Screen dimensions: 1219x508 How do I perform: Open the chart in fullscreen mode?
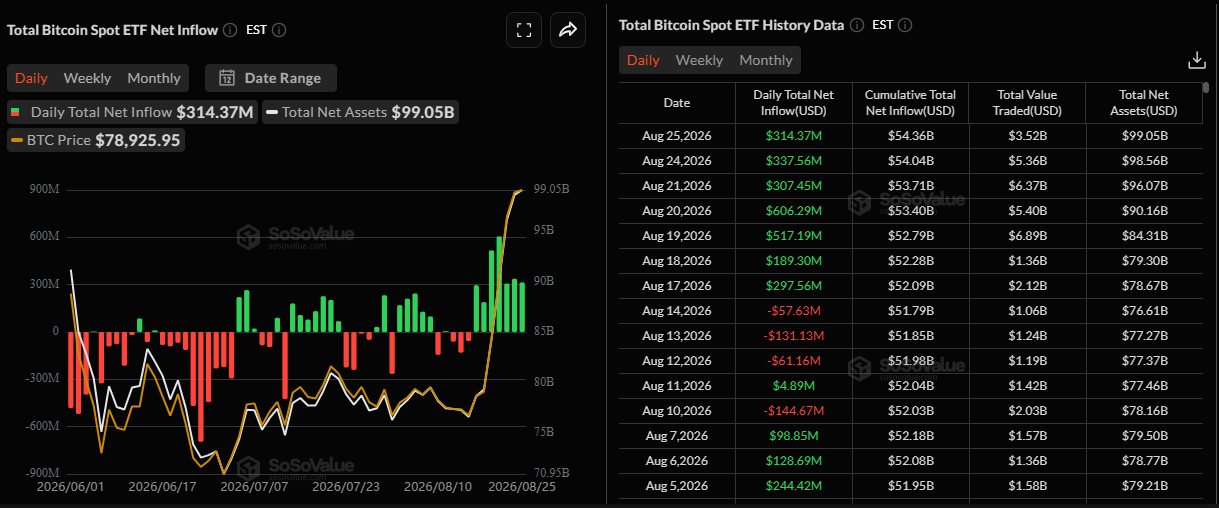coord(523,30)
